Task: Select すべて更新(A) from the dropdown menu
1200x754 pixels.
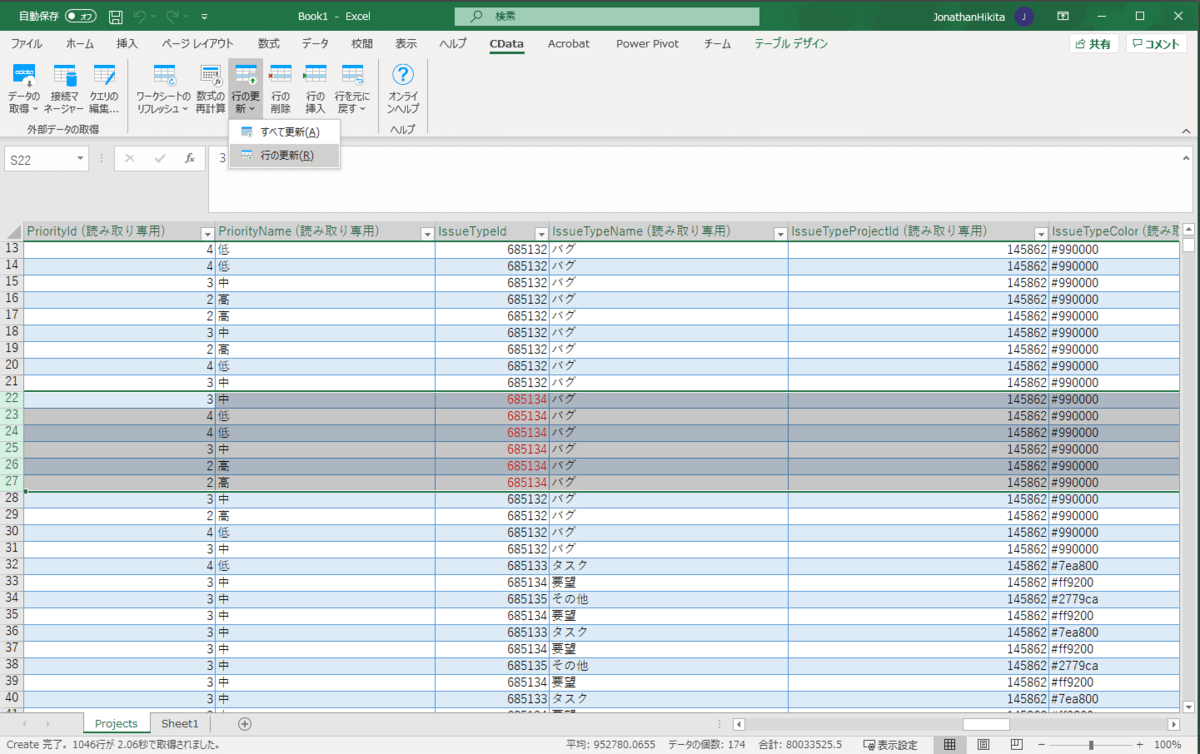Action: click(x=289, y=132)
